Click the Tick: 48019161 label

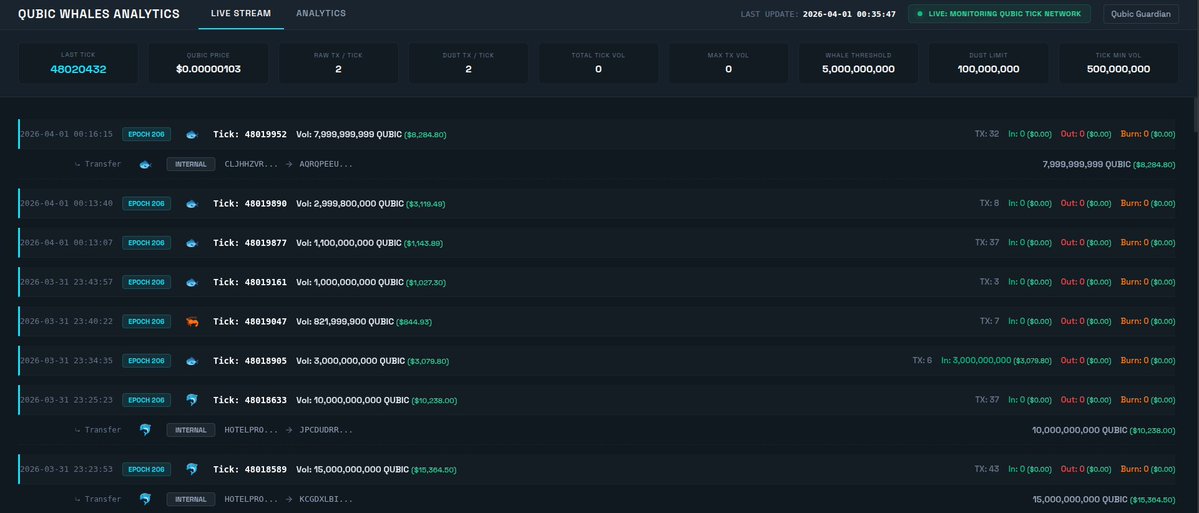coord(250,282)
